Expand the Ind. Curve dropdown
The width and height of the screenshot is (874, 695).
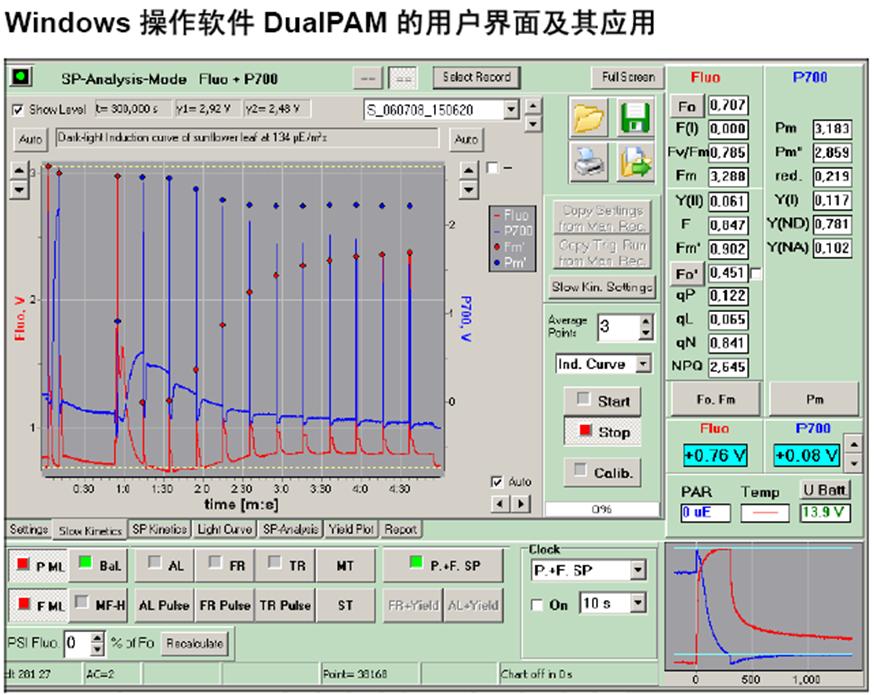pos(643,365)
